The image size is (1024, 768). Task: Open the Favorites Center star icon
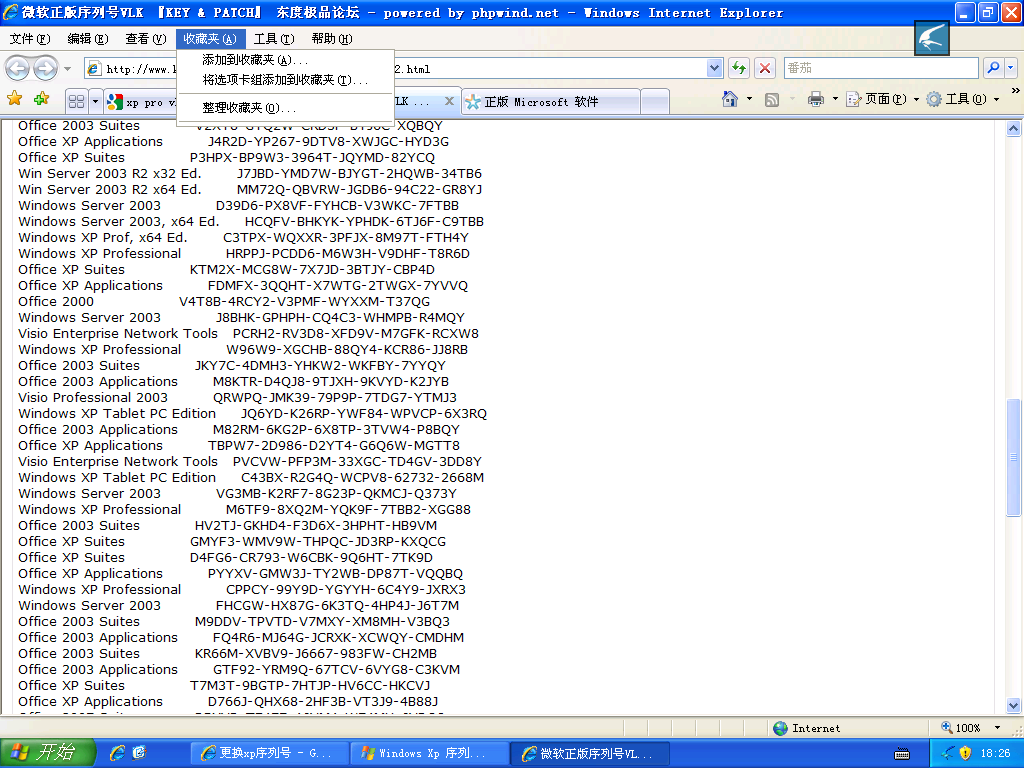[x=14, y=99]
